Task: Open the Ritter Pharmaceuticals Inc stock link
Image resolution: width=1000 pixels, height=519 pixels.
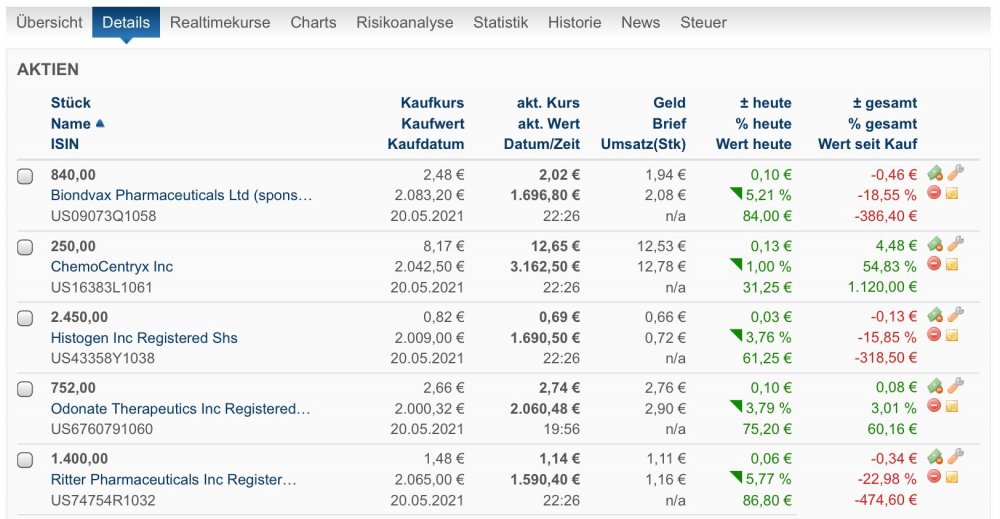Action: coord(173,480)
